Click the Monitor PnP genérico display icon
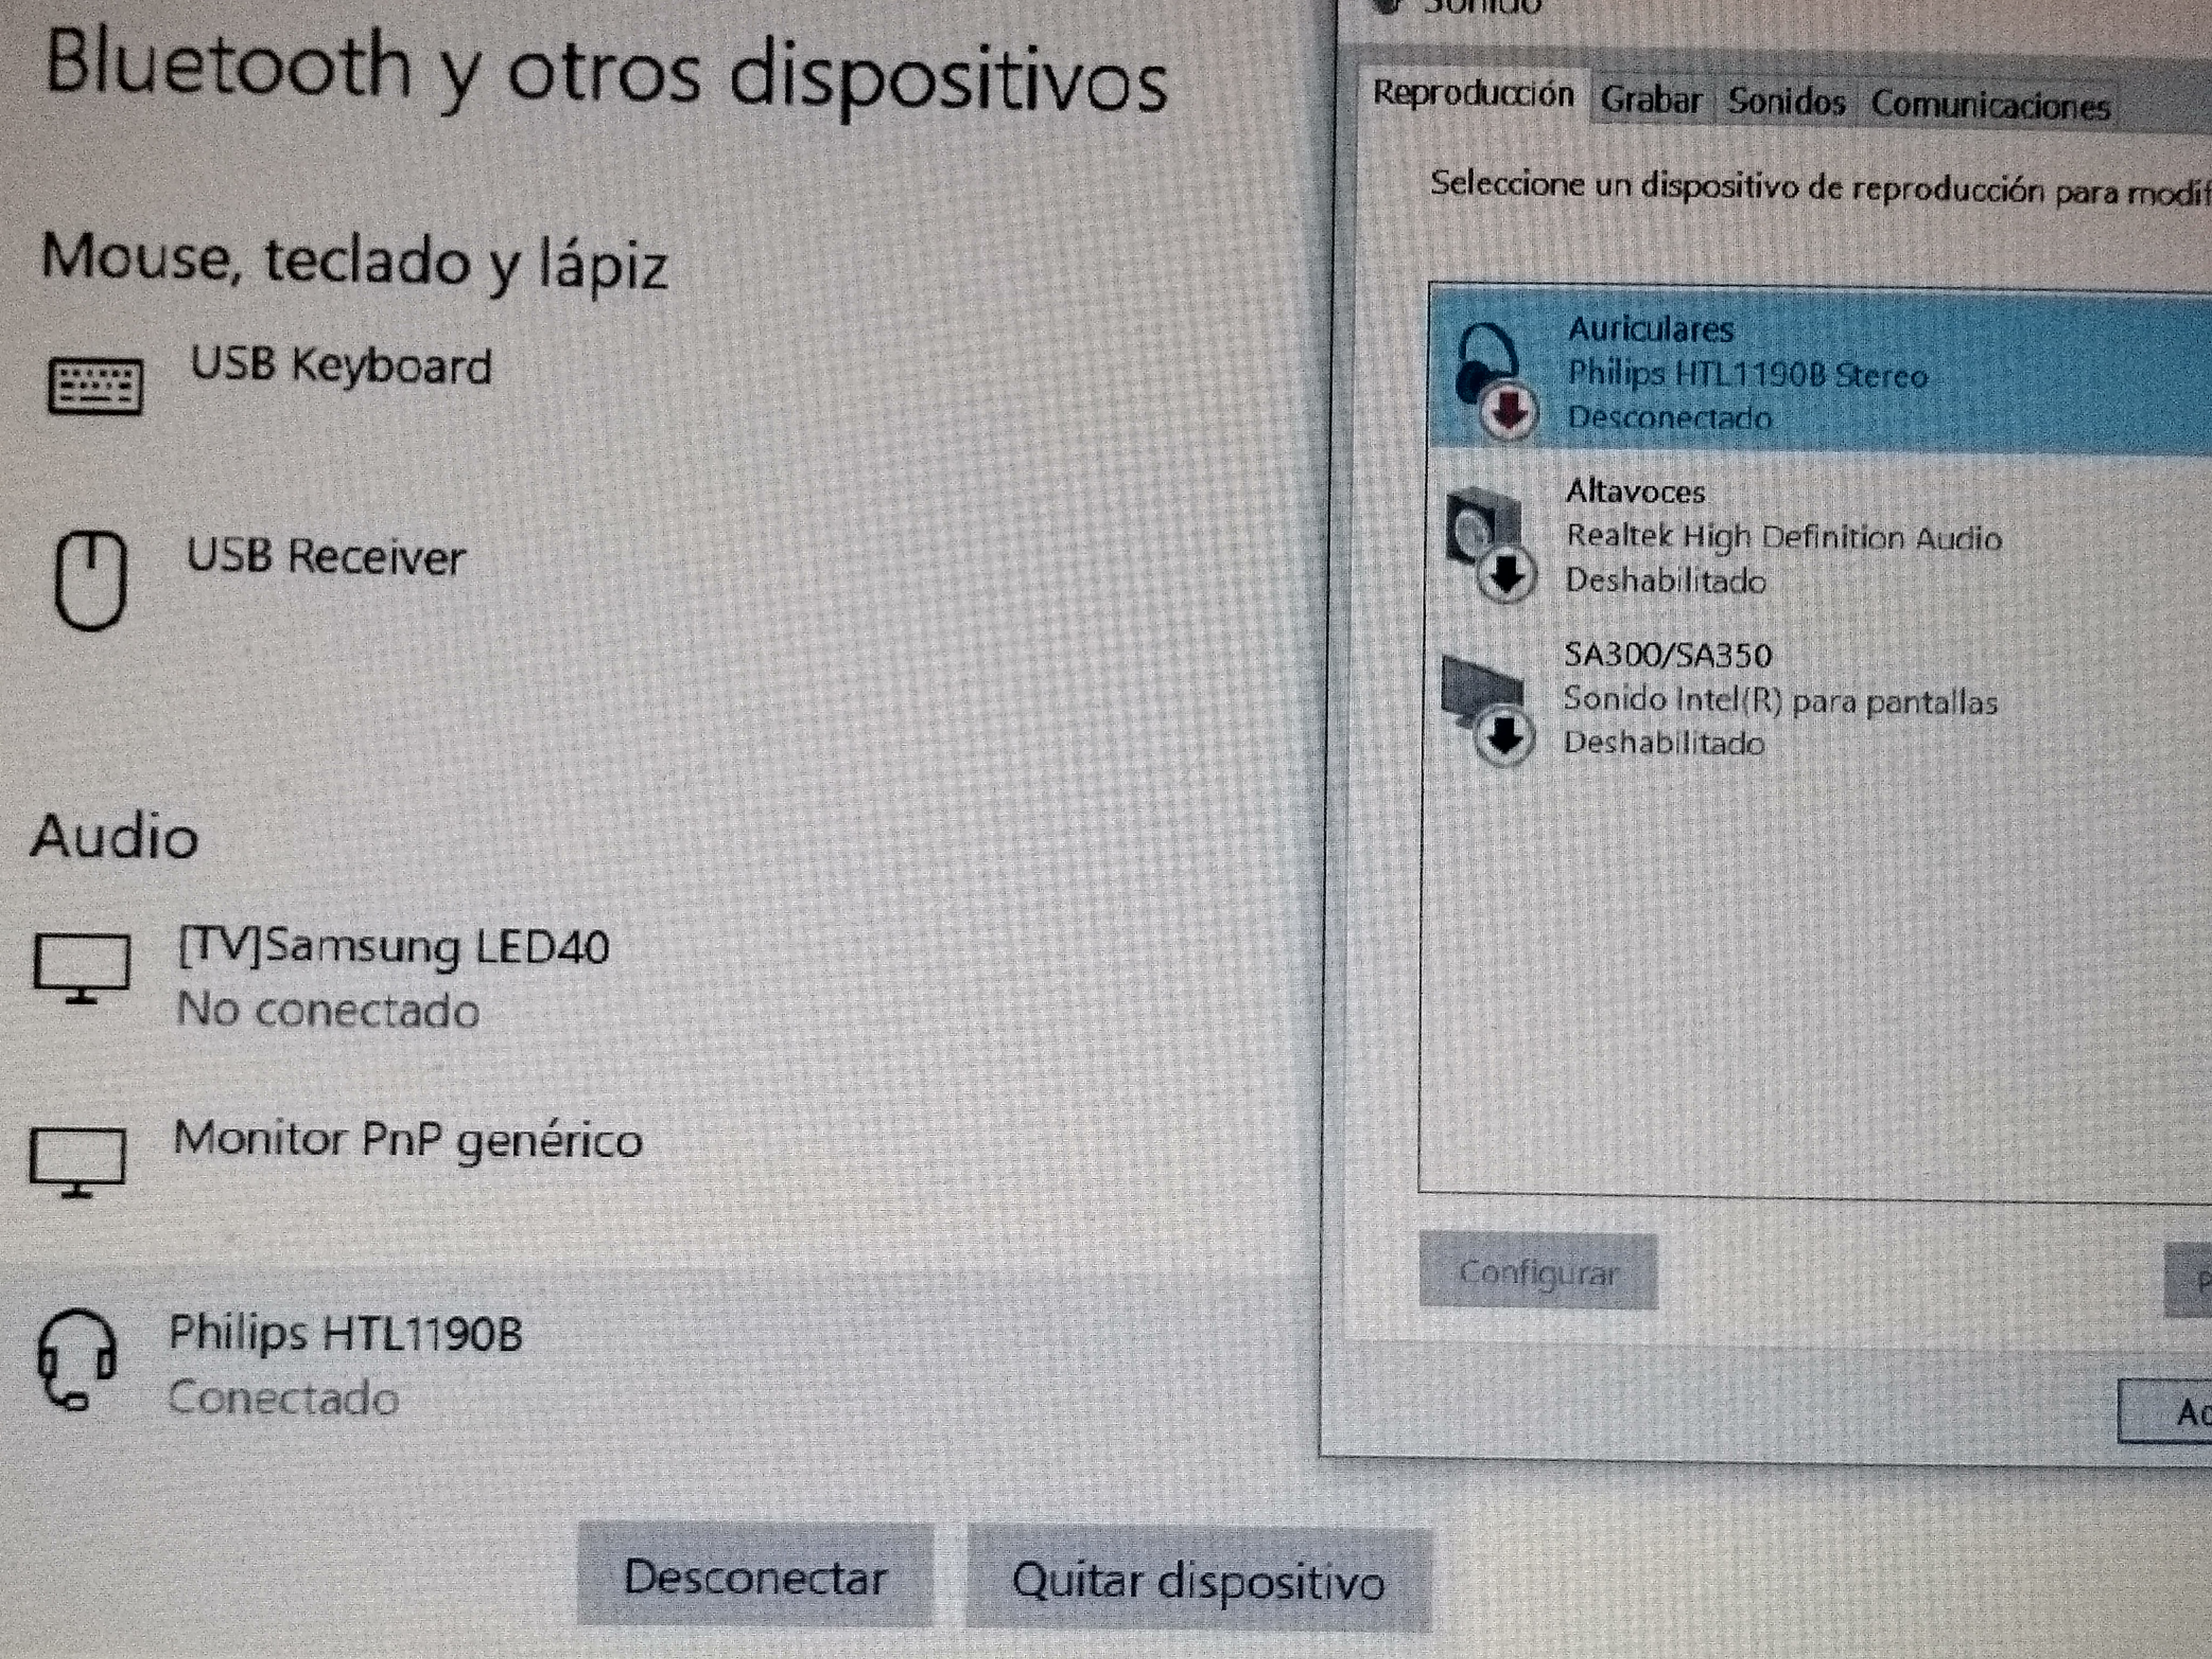The width and height of the screenshot is (2212, 1659). pos(78,1162)
